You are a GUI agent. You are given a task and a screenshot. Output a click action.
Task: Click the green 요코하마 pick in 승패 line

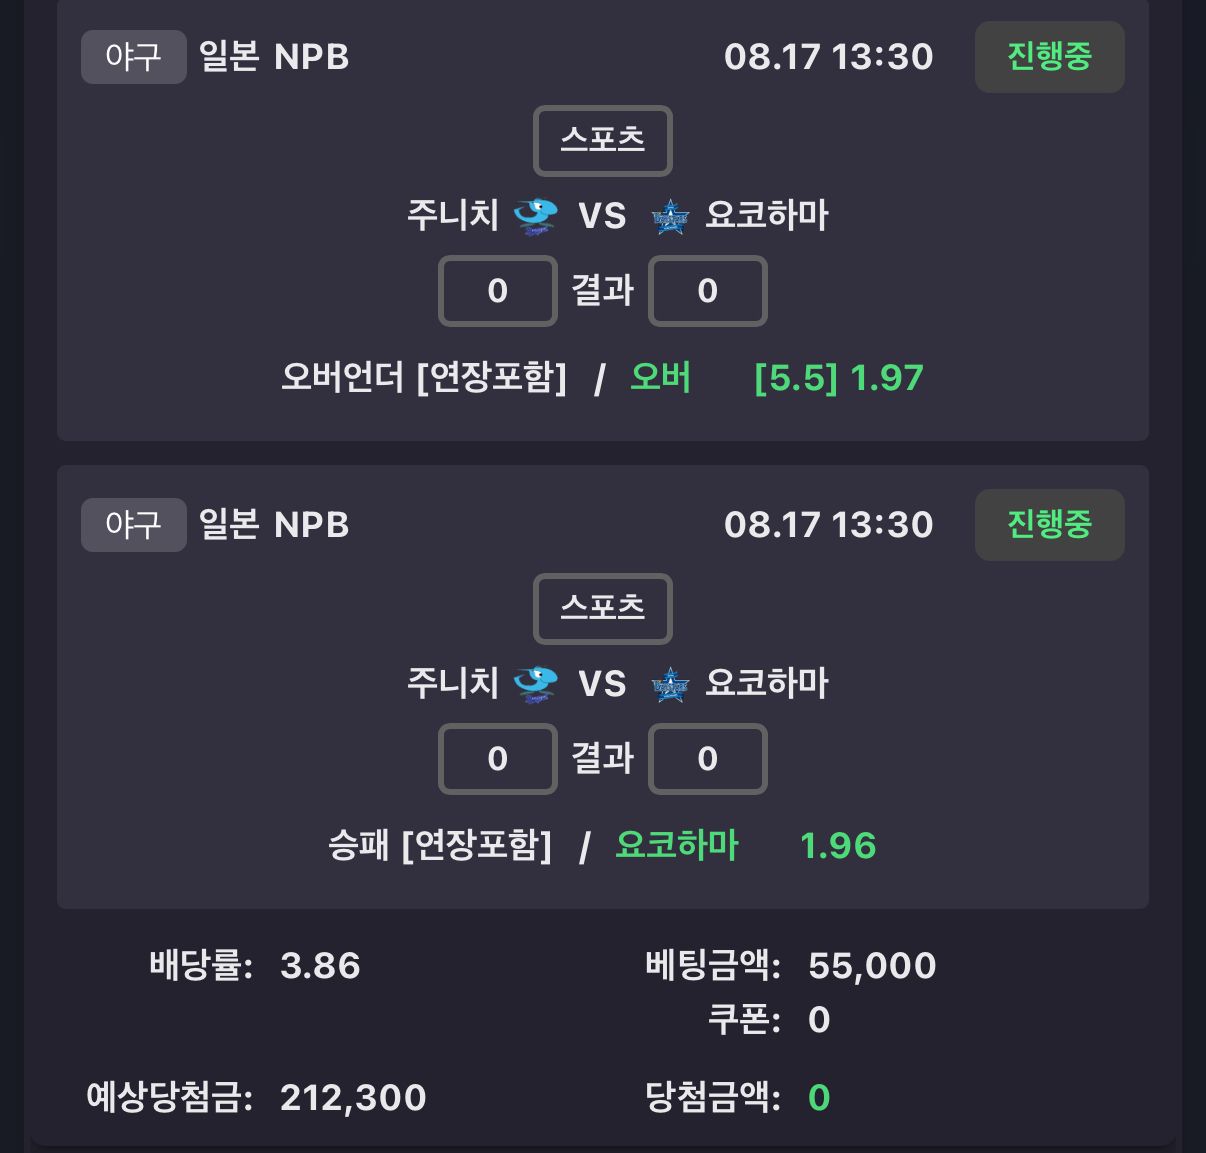point(677,846)
